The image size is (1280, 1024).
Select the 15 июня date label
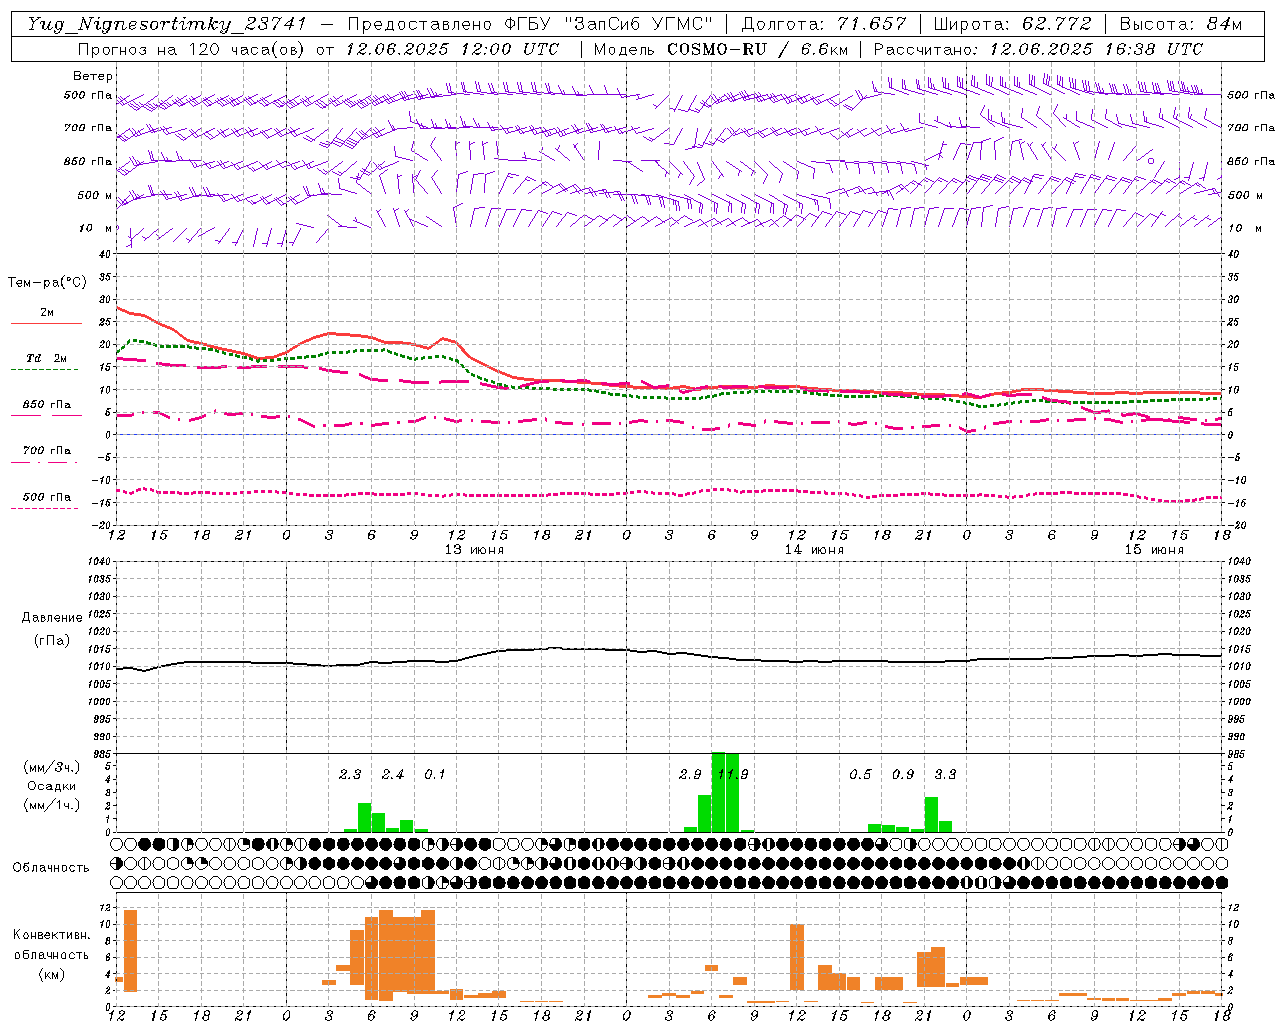click(x=1154, y=549)
